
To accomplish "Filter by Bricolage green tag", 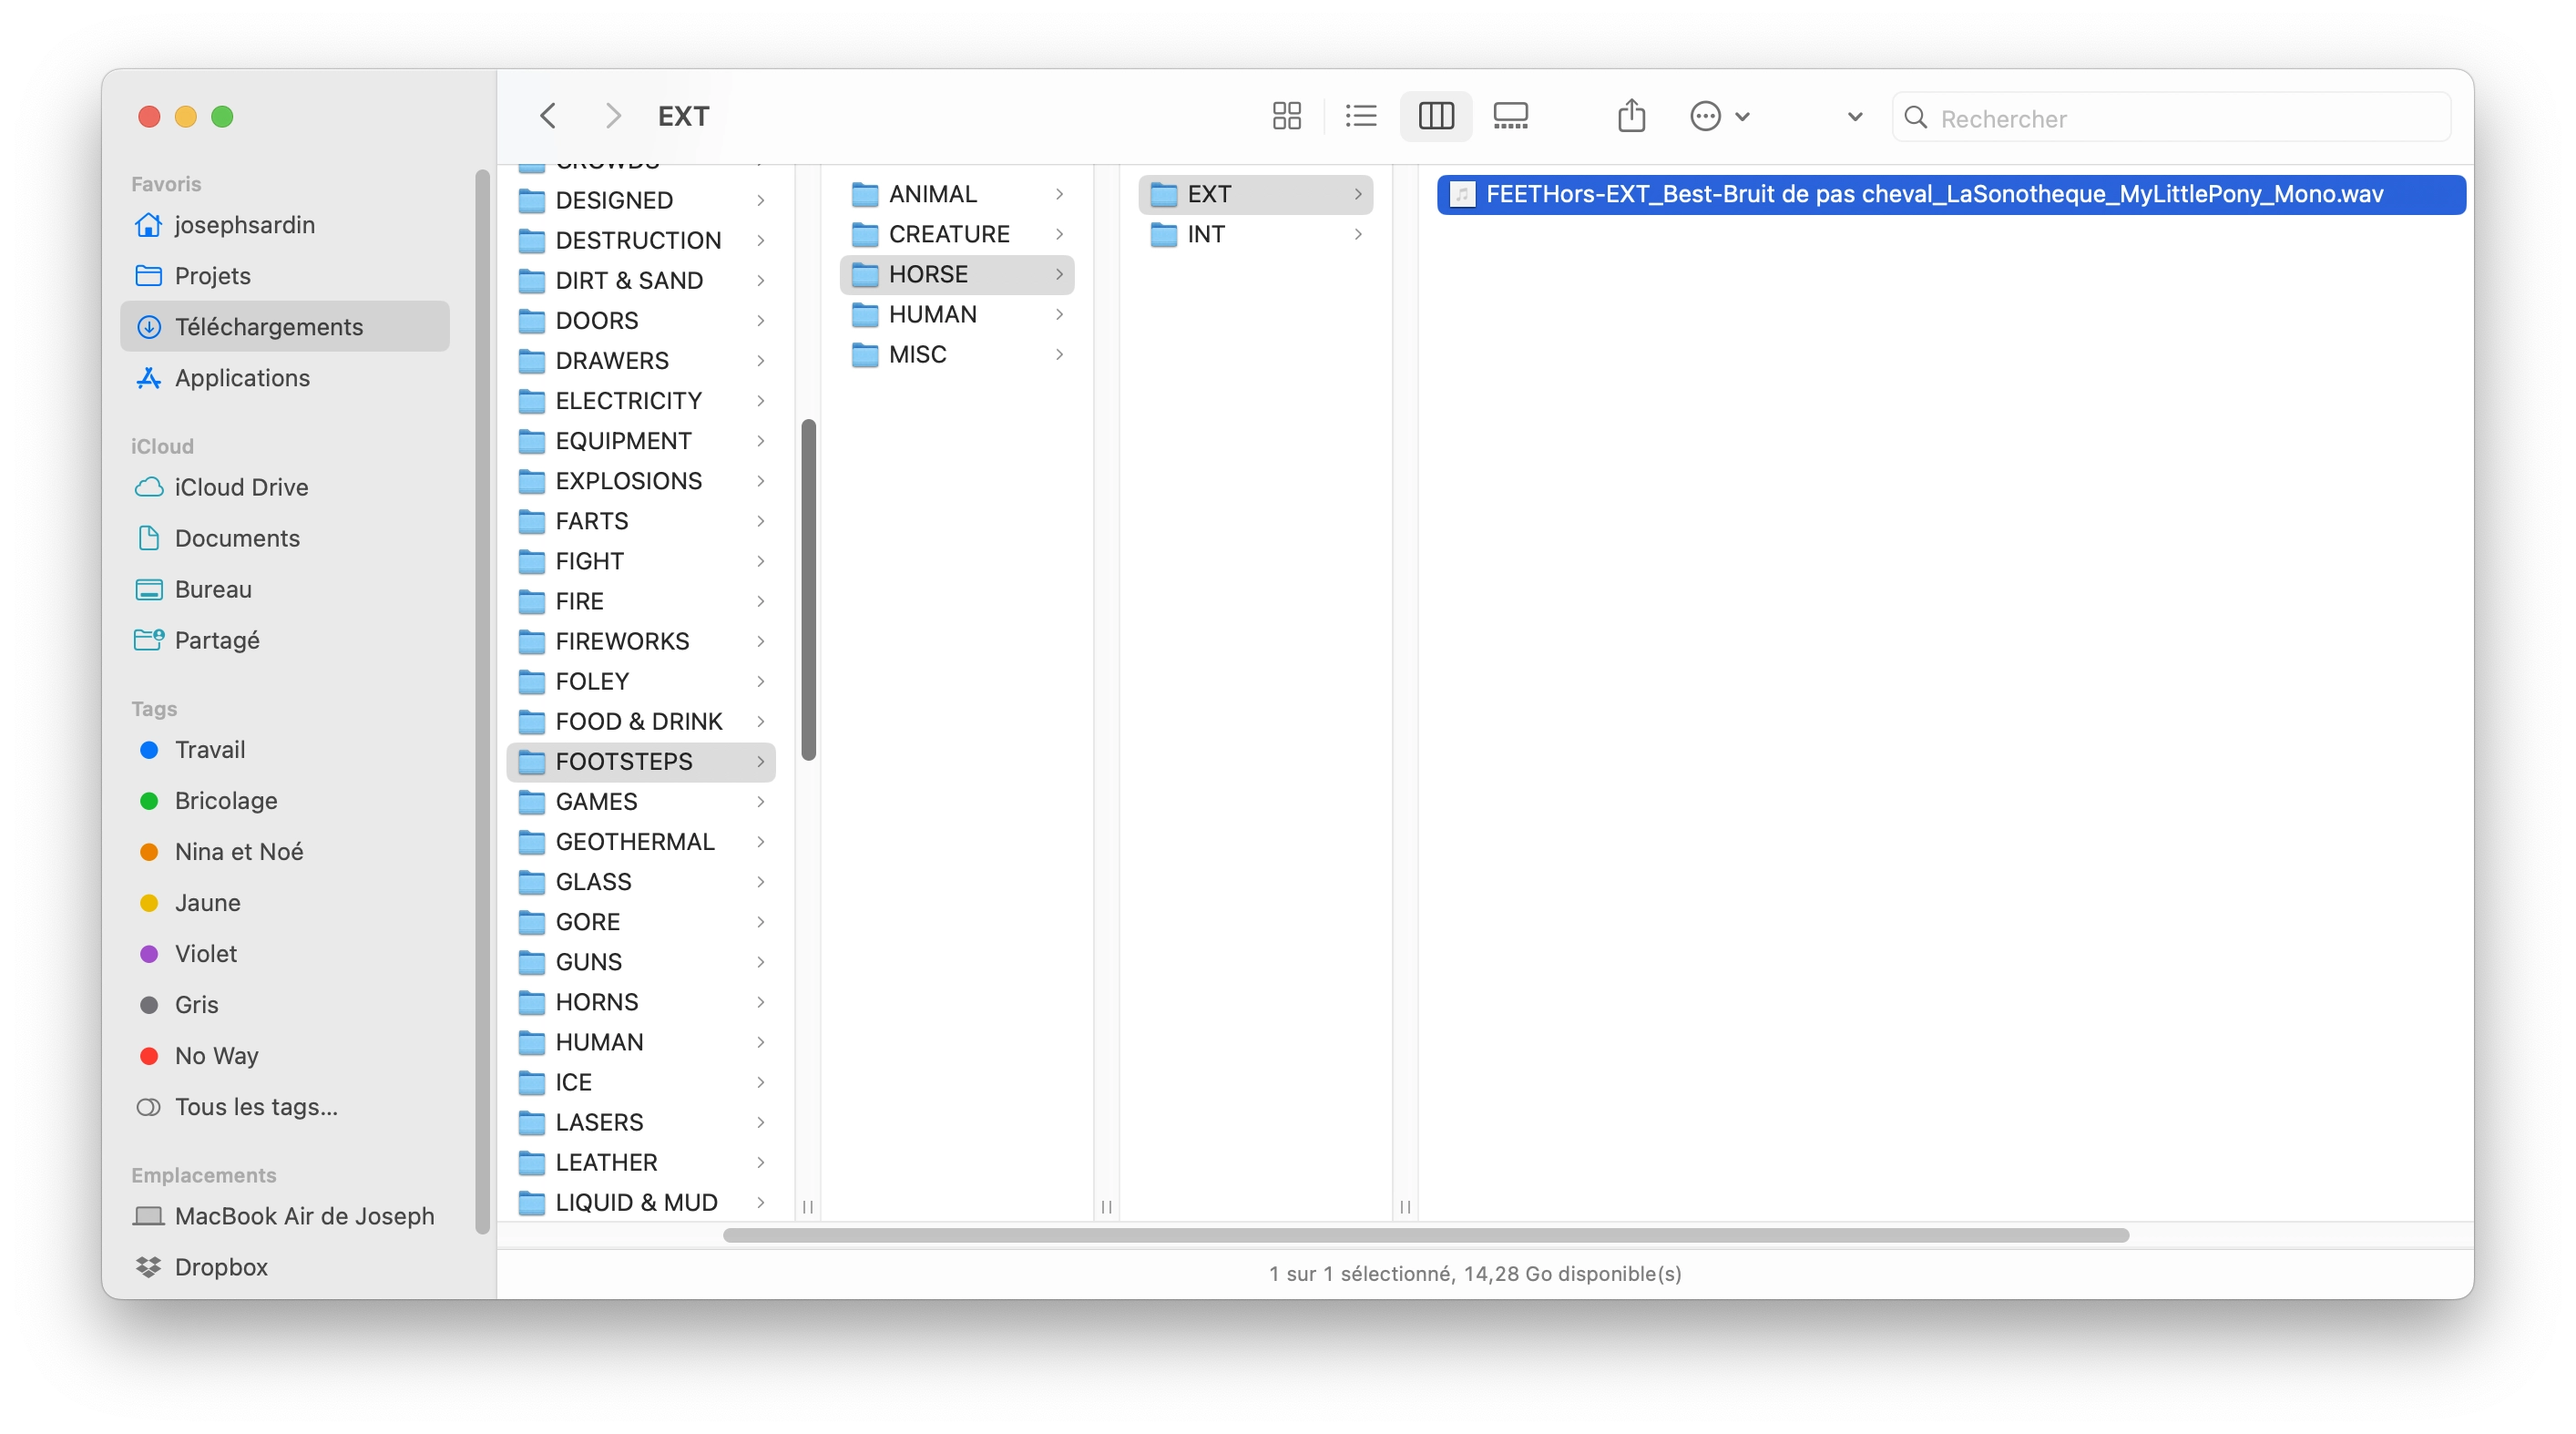I will [x=285, y=801].
